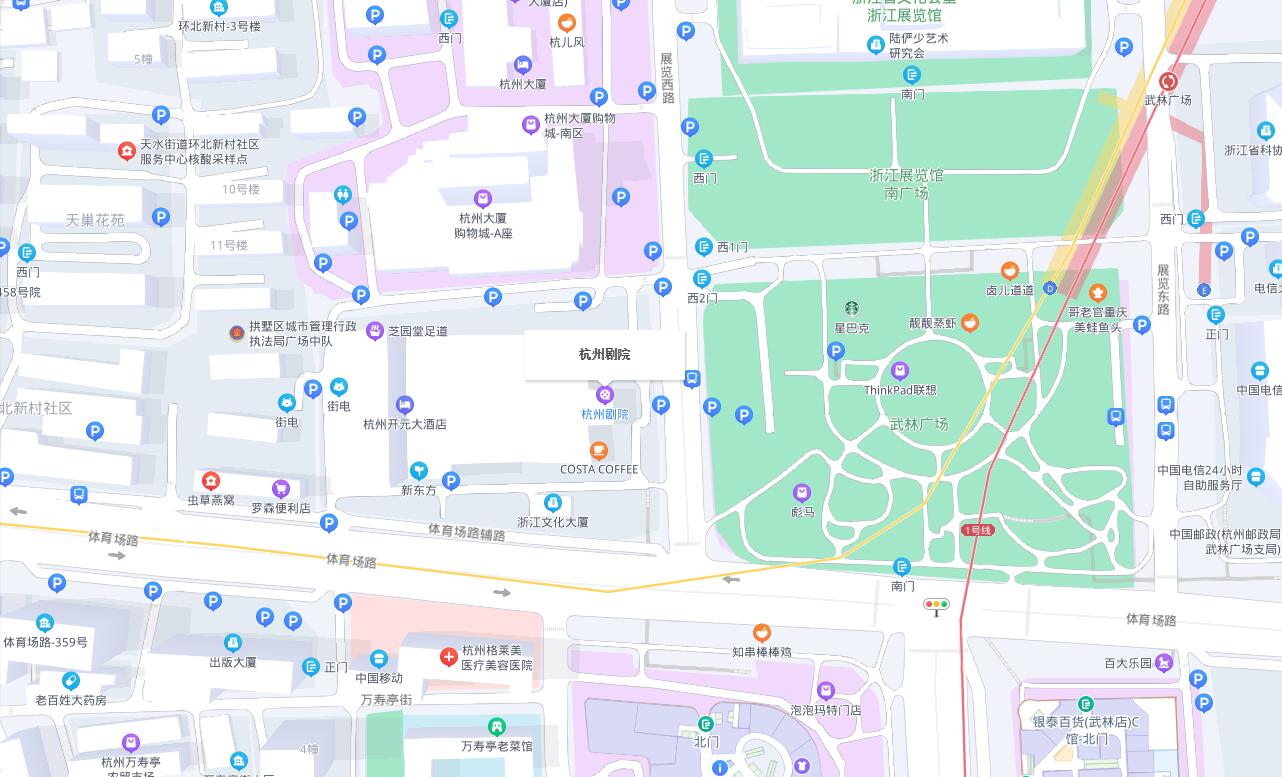Click the 新东方 flag icon
The width and height of the screenshot is (1282, 777).
tap(419, 471)
